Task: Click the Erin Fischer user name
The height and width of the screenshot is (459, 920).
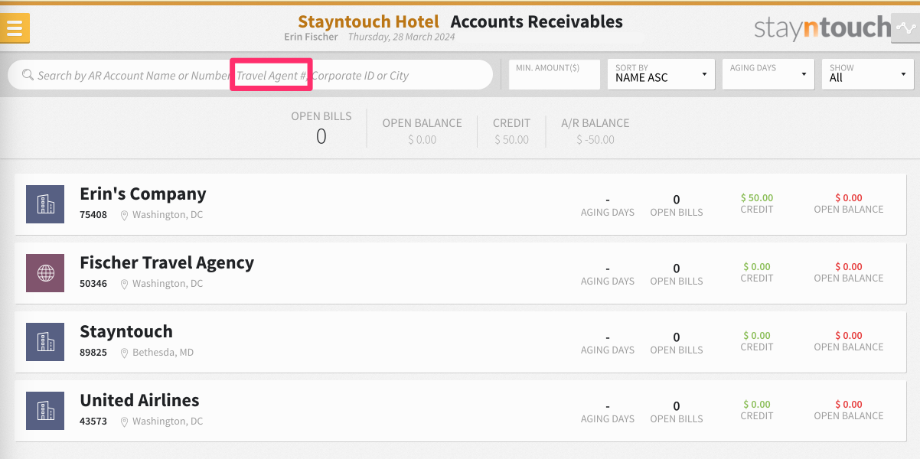Action: pyautogui.click(x=311, y=37)
